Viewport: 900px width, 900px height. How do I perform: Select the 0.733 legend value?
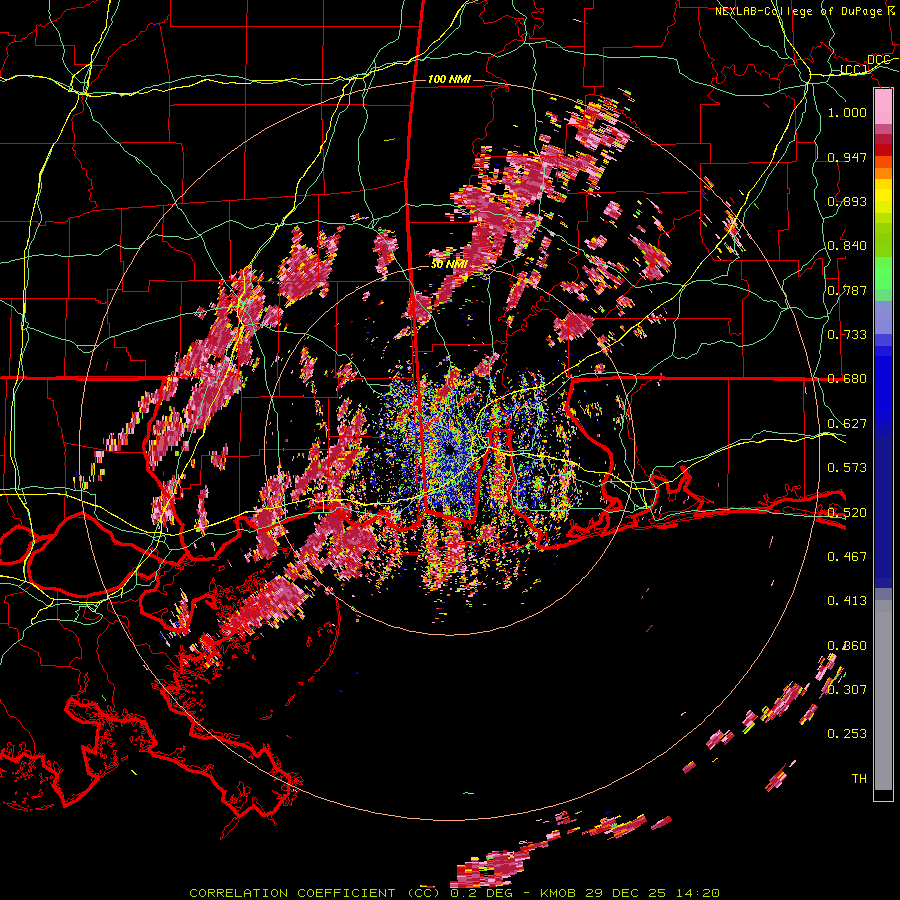[847, 335]
